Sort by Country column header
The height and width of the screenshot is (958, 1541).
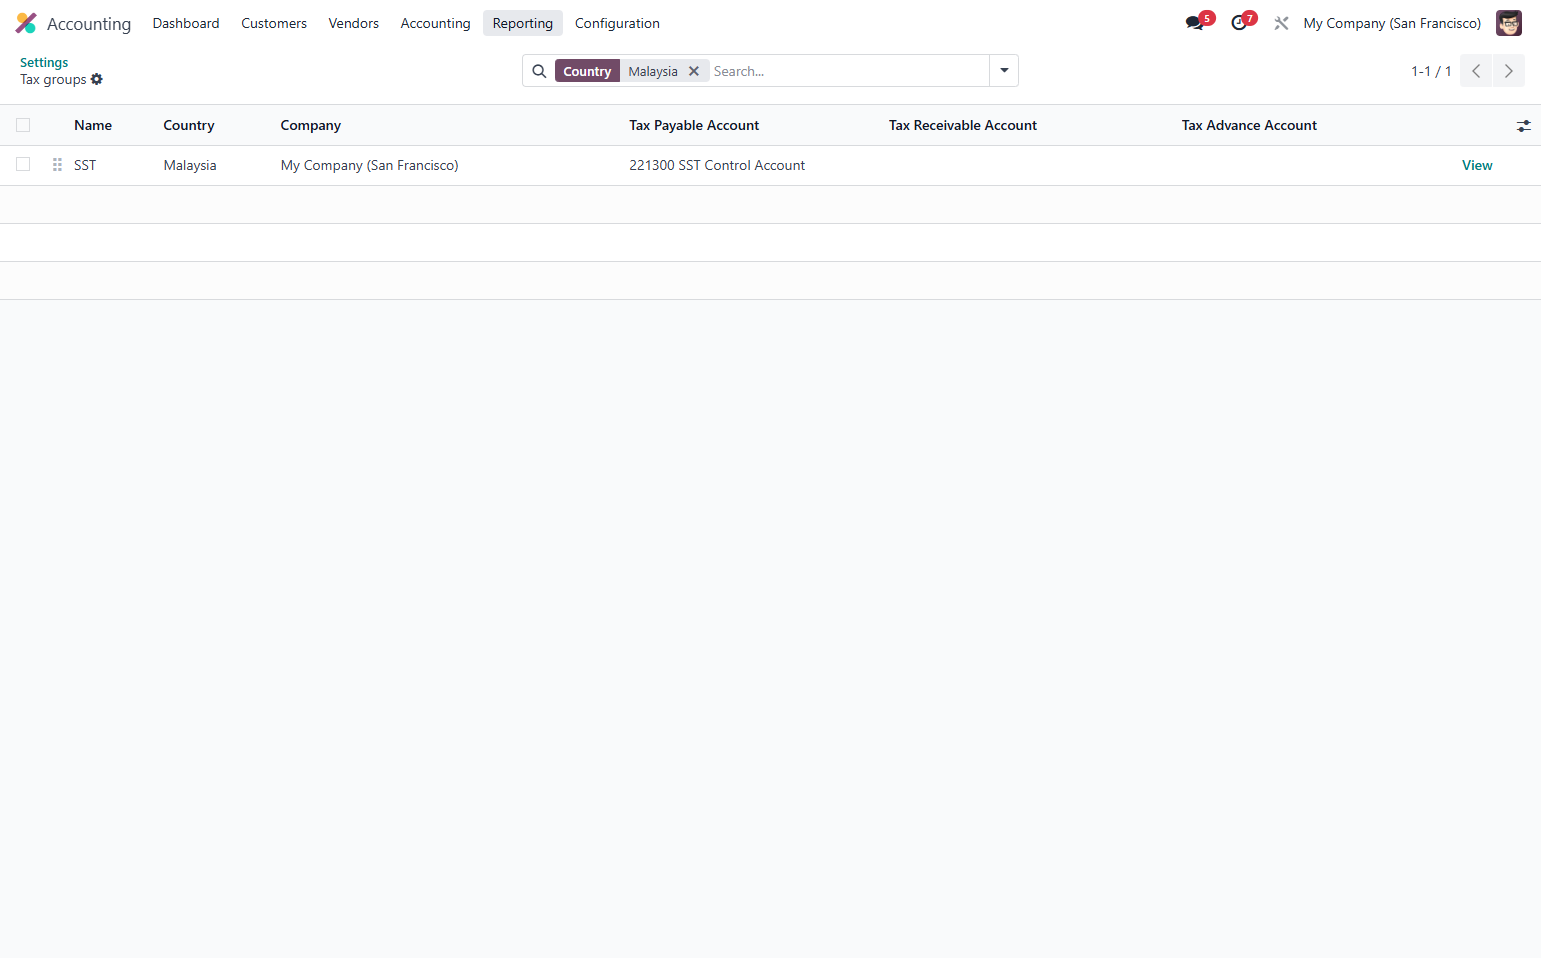click(x=189, y=125)
